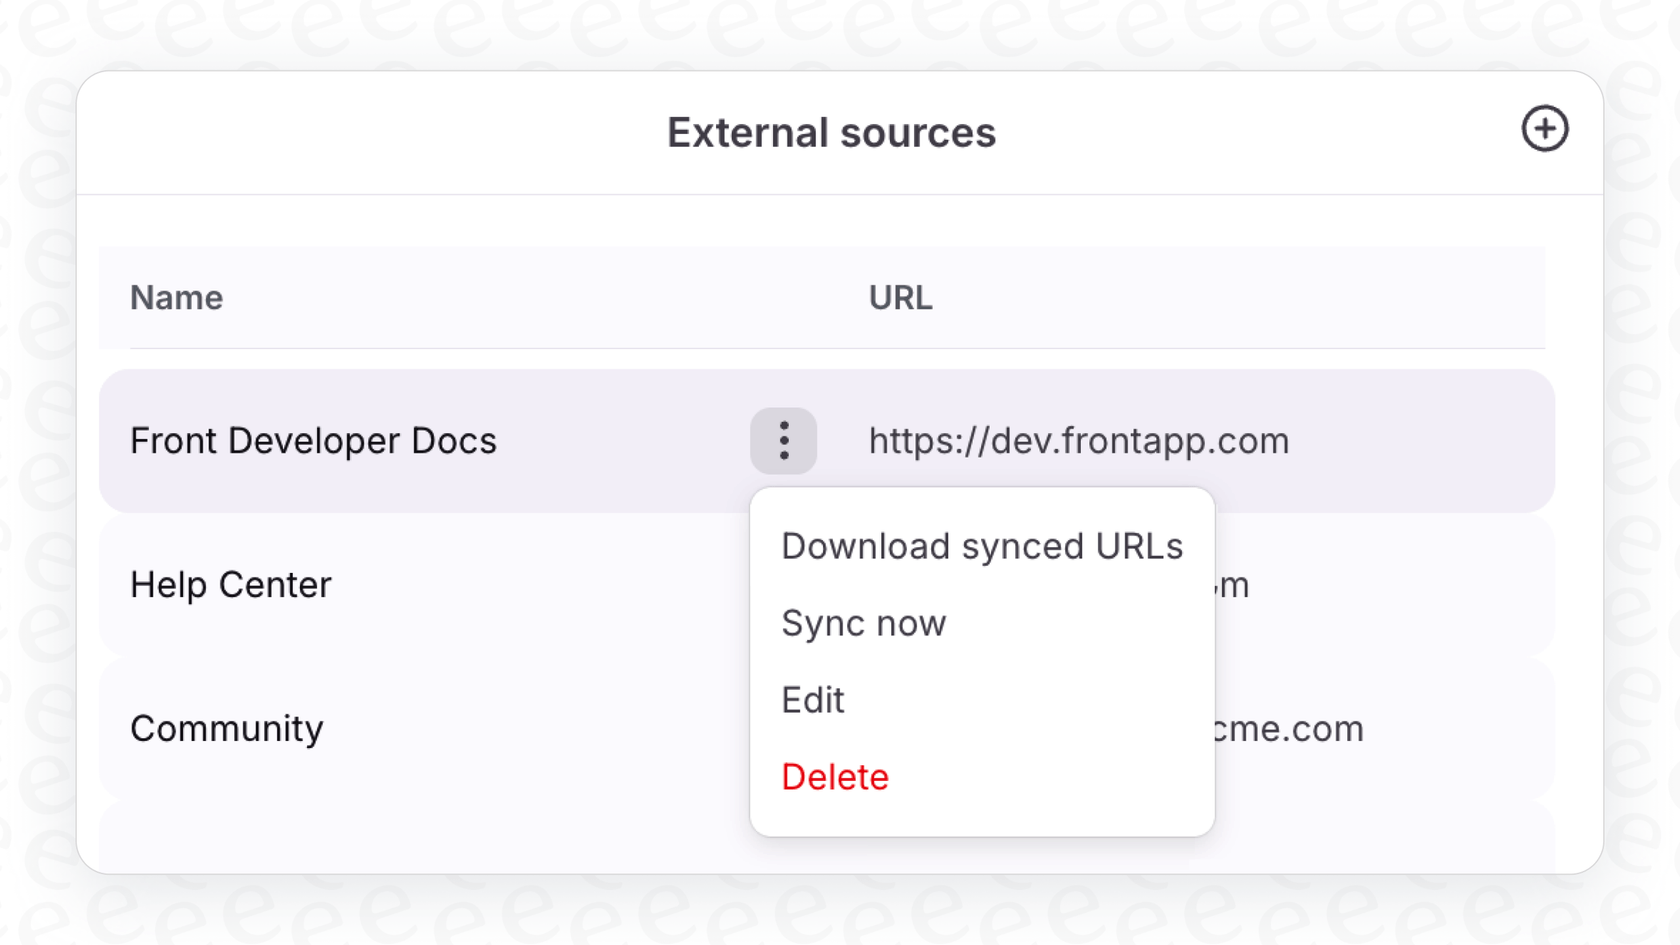This screenshot has height=945, width=1680.
Task: Click the Help Center source name
Action: pos(230,584)
